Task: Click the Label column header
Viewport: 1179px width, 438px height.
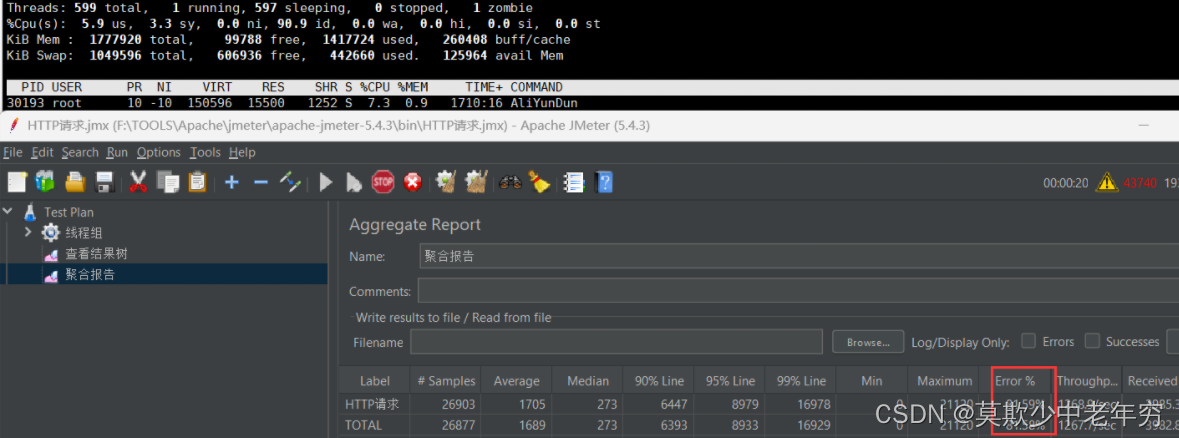Action: [374, 381]
